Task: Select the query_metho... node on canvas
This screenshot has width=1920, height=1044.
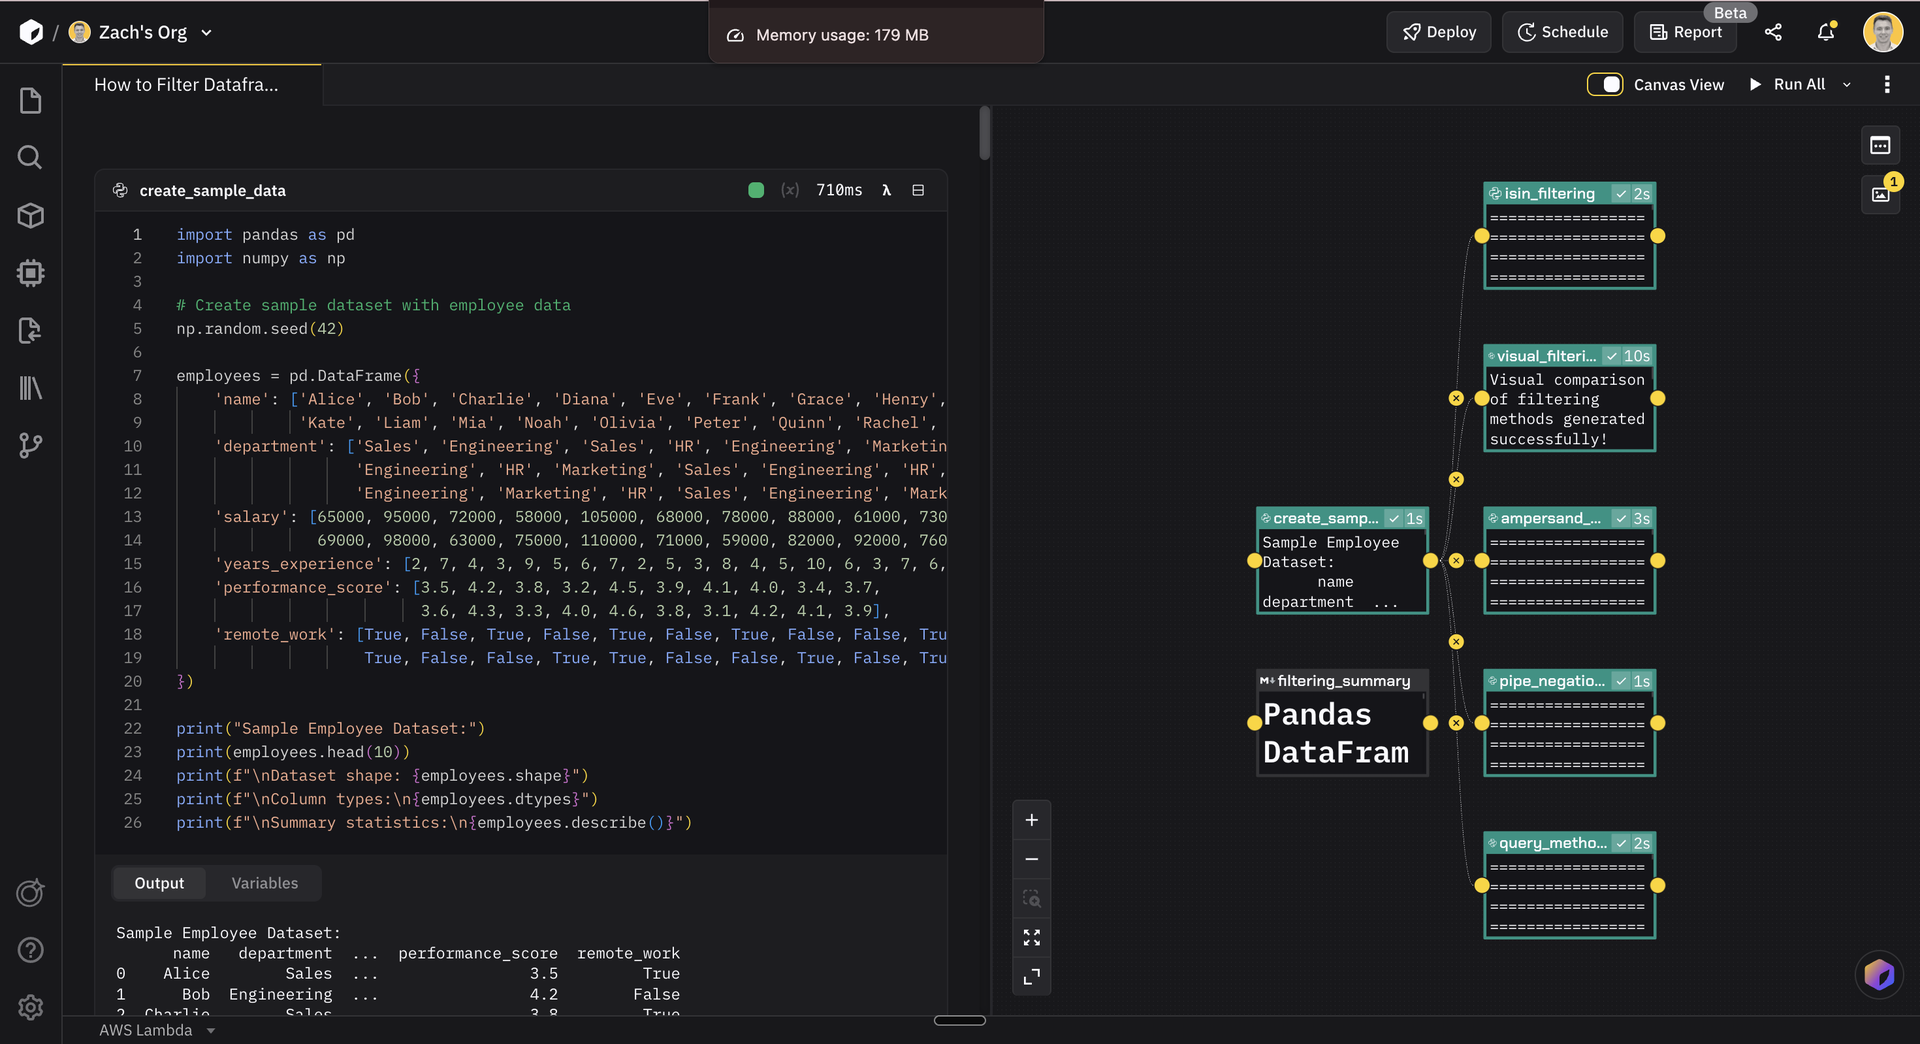Action: coord(1569,885)
